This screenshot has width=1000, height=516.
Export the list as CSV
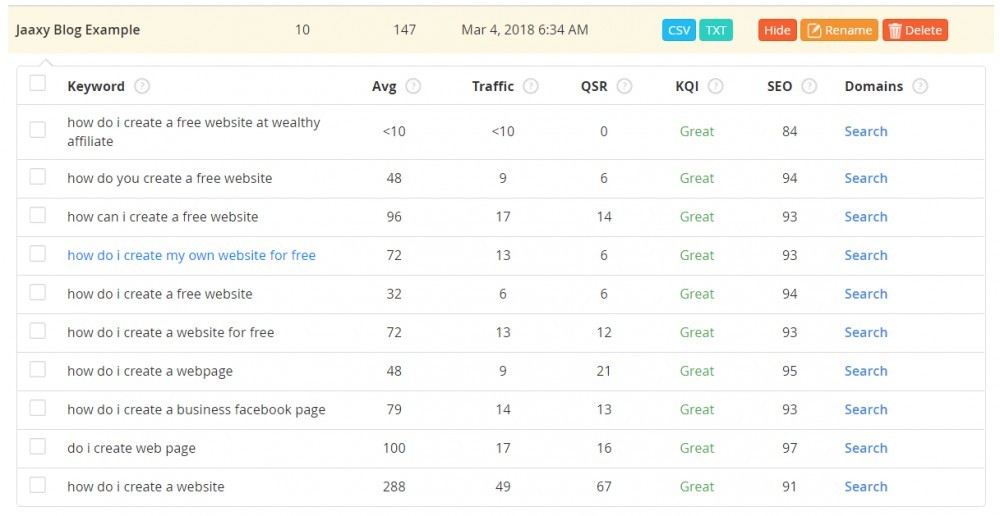pyautogui.click(x=679, y=30)
